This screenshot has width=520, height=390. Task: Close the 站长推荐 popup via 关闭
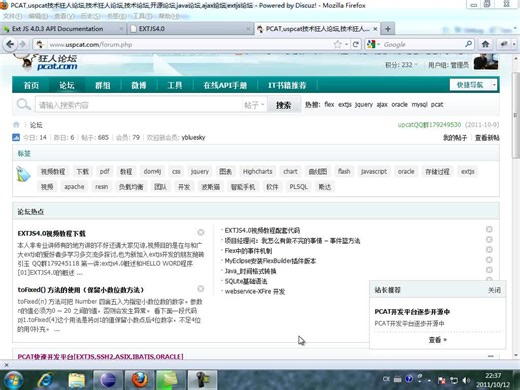pyautogui.click(x=494, y=290)
